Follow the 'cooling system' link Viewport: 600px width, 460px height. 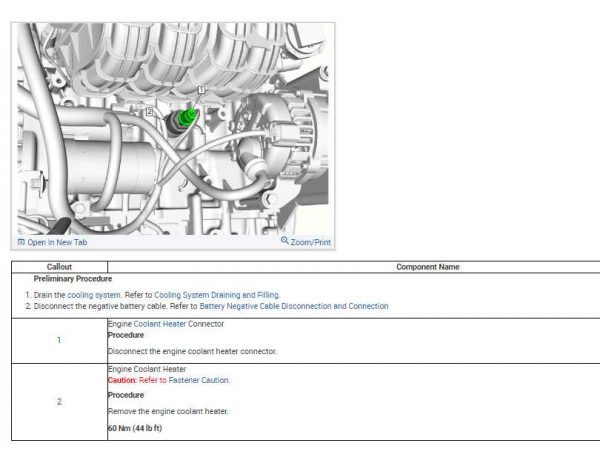click(x=94, y=295)
